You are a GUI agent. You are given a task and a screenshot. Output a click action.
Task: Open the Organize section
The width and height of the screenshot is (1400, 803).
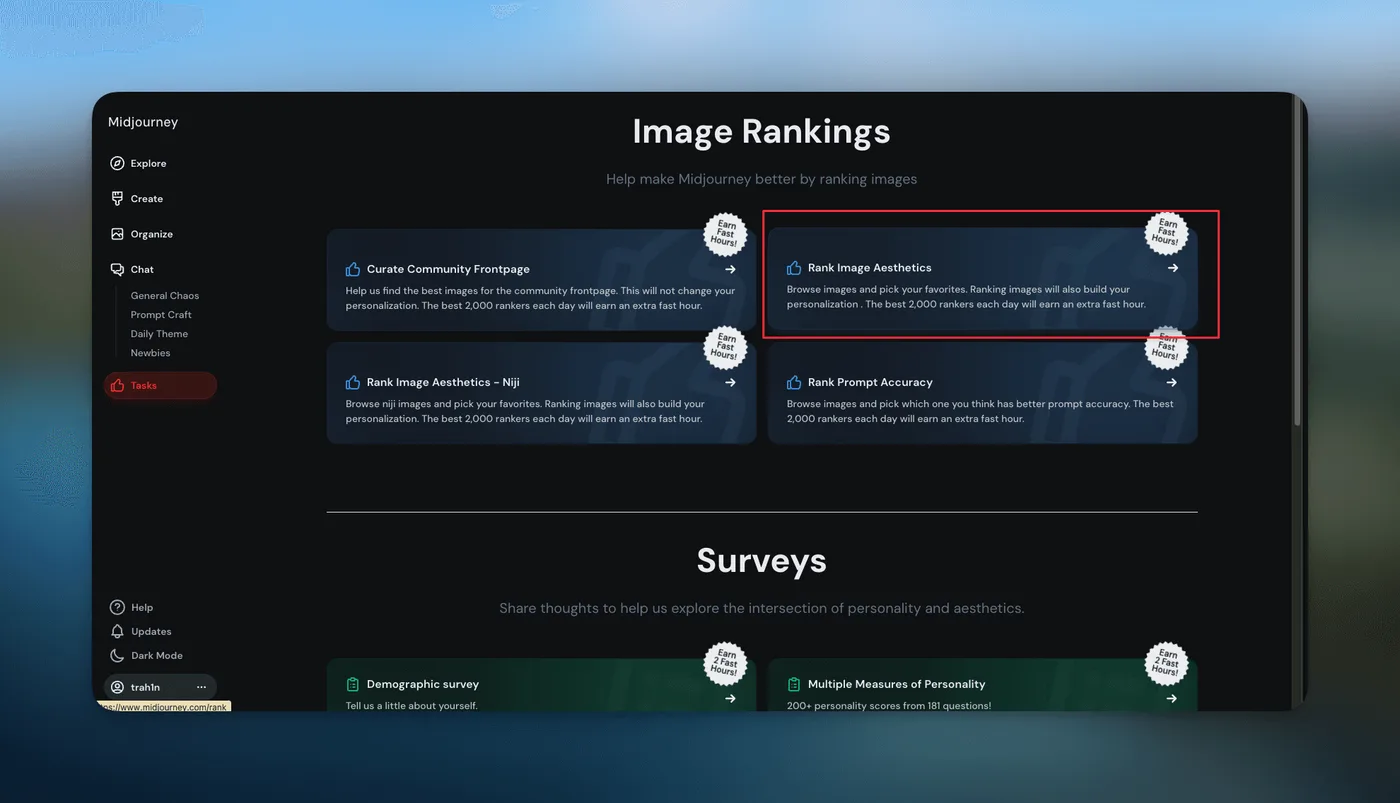[151, 234]
